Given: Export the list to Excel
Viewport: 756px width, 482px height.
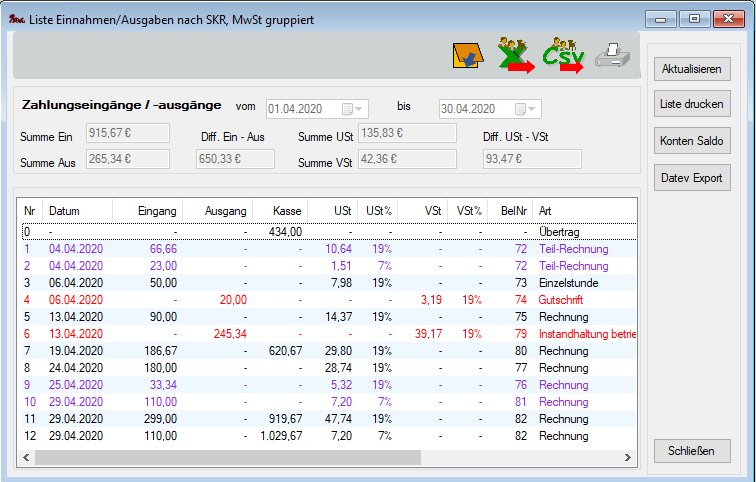Looking at the screenshot, I should tap(515, 56).
